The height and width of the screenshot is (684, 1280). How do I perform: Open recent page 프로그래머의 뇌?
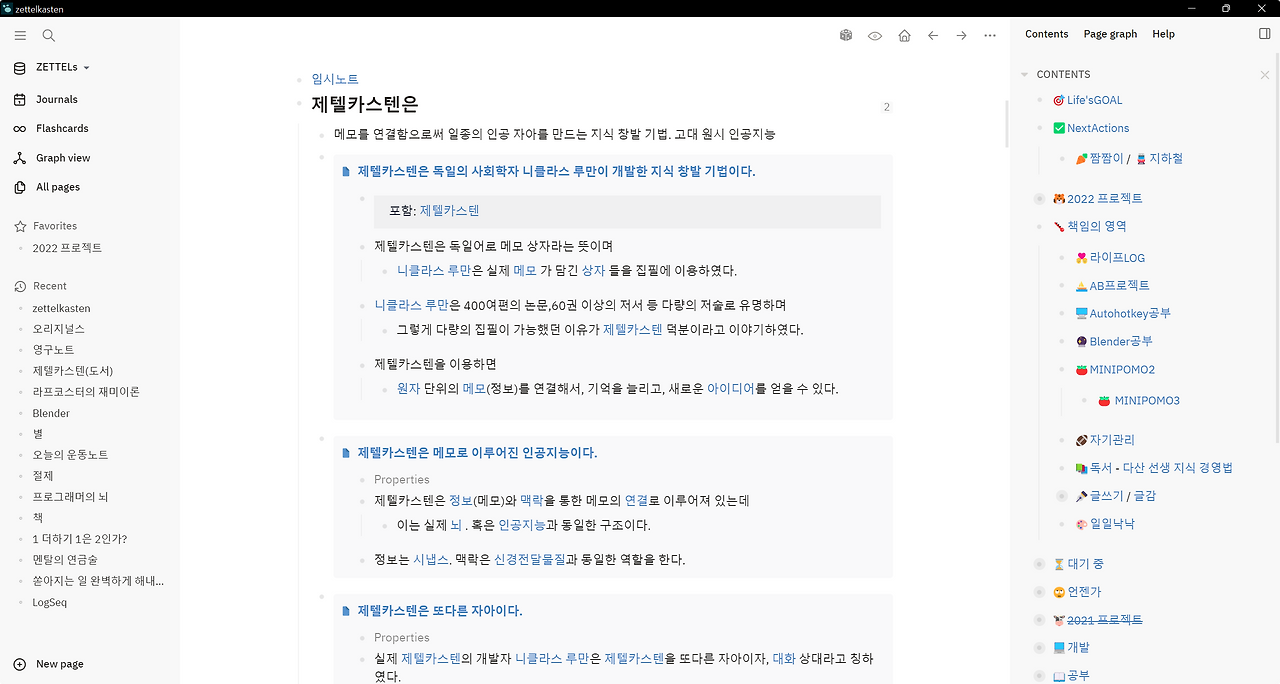tap(70, 497)
